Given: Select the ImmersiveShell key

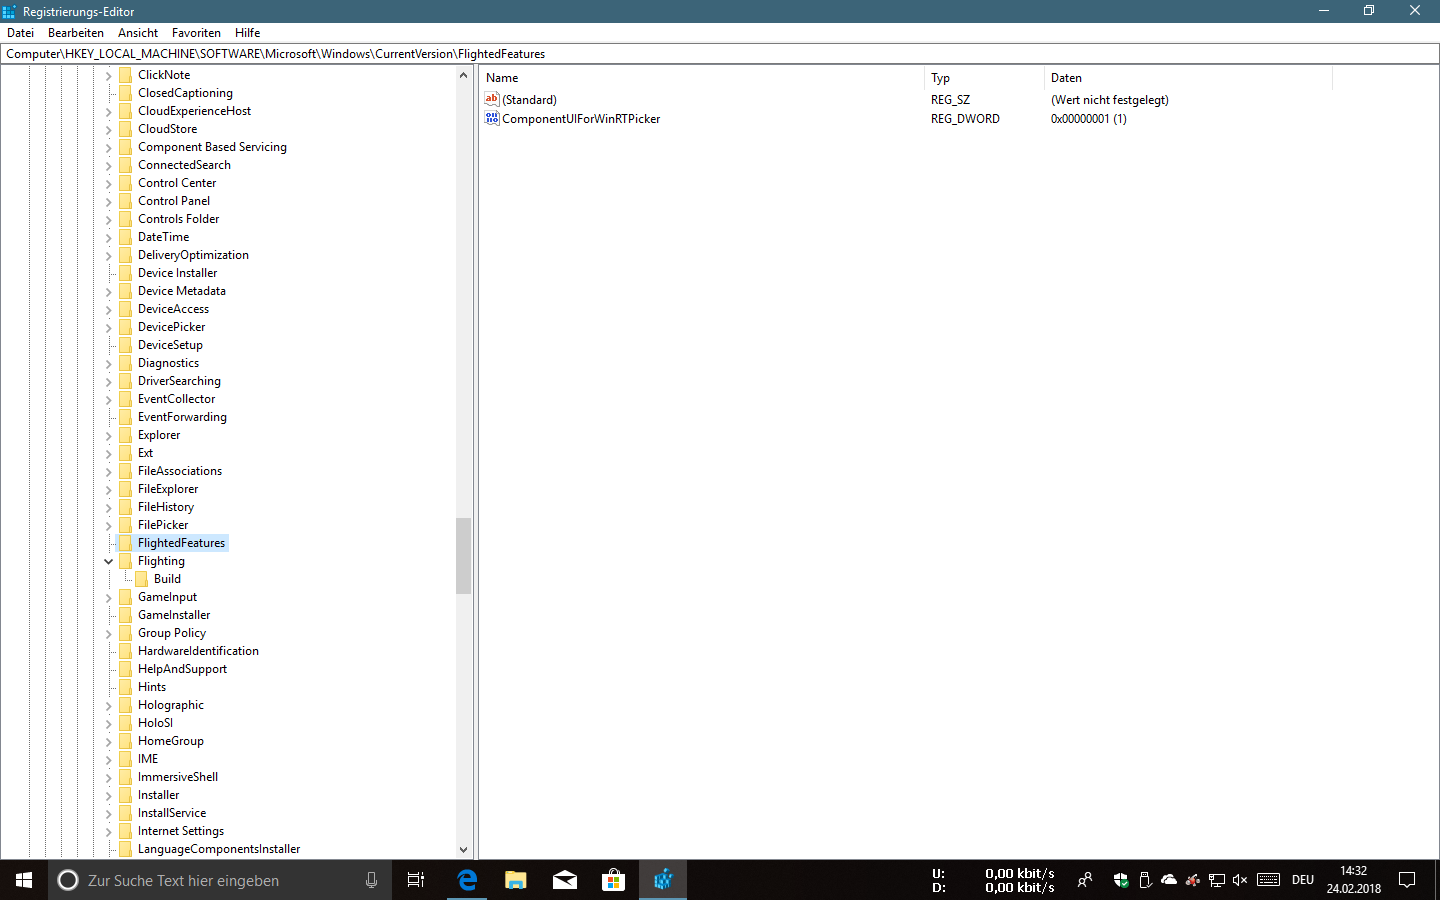Looking at the screenshot, I should click(x=178, y=777).
